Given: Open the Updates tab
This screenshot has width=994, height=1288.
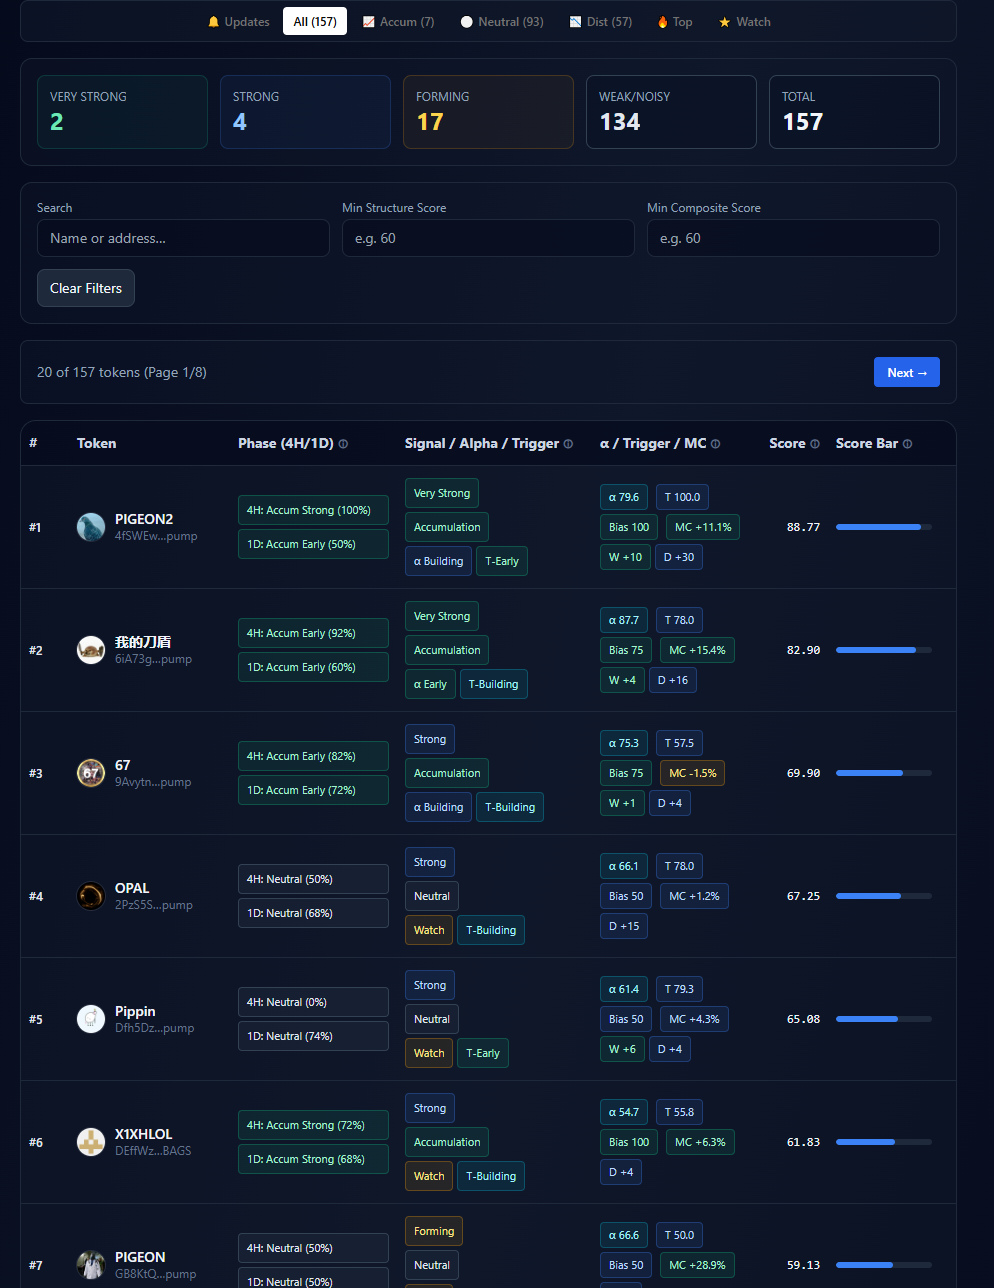Looking at the screenshot, I should point(238,22).
